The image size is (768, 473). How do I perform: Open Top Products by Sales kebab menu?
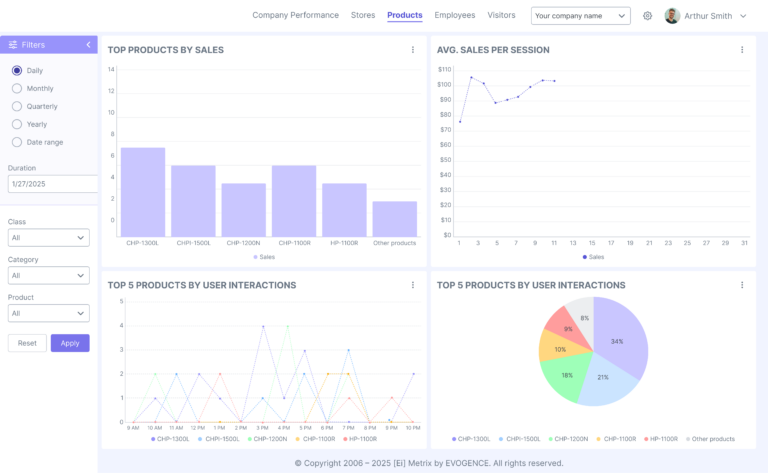pyautogui.click(x=413, y=50)
